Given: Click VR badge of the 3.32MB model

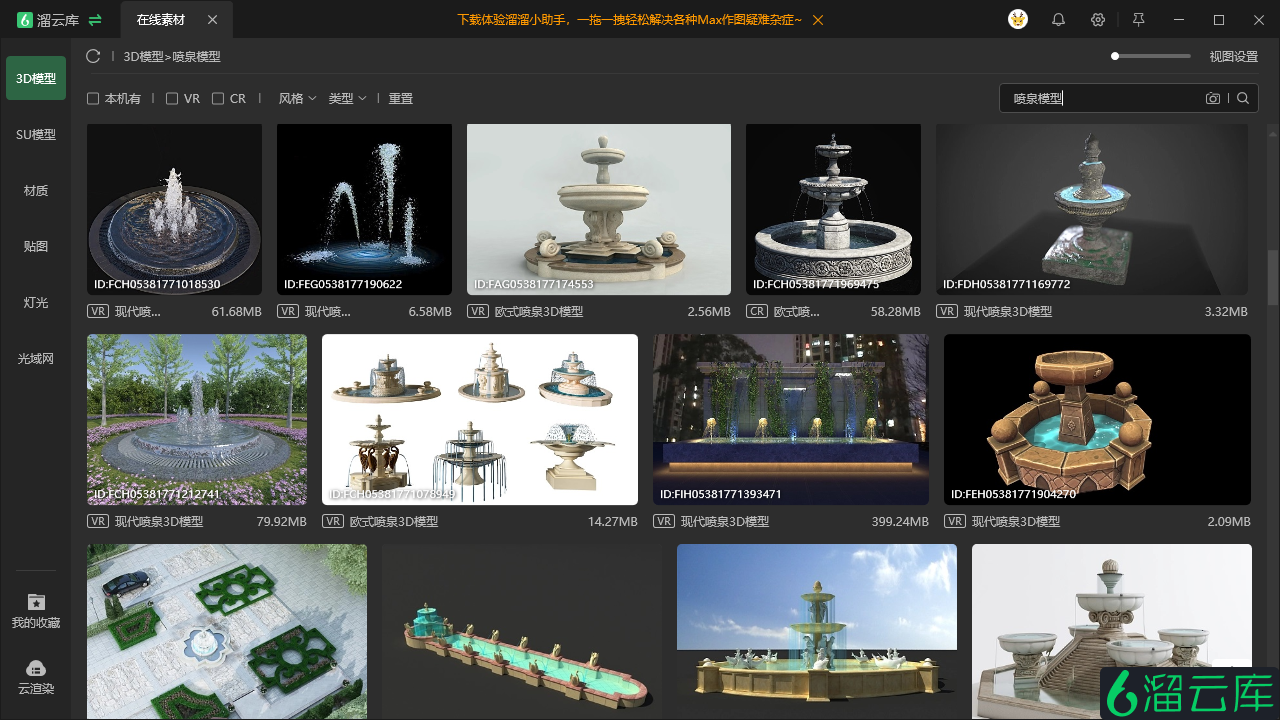Looking at the screenshot, I should (947, 311).
